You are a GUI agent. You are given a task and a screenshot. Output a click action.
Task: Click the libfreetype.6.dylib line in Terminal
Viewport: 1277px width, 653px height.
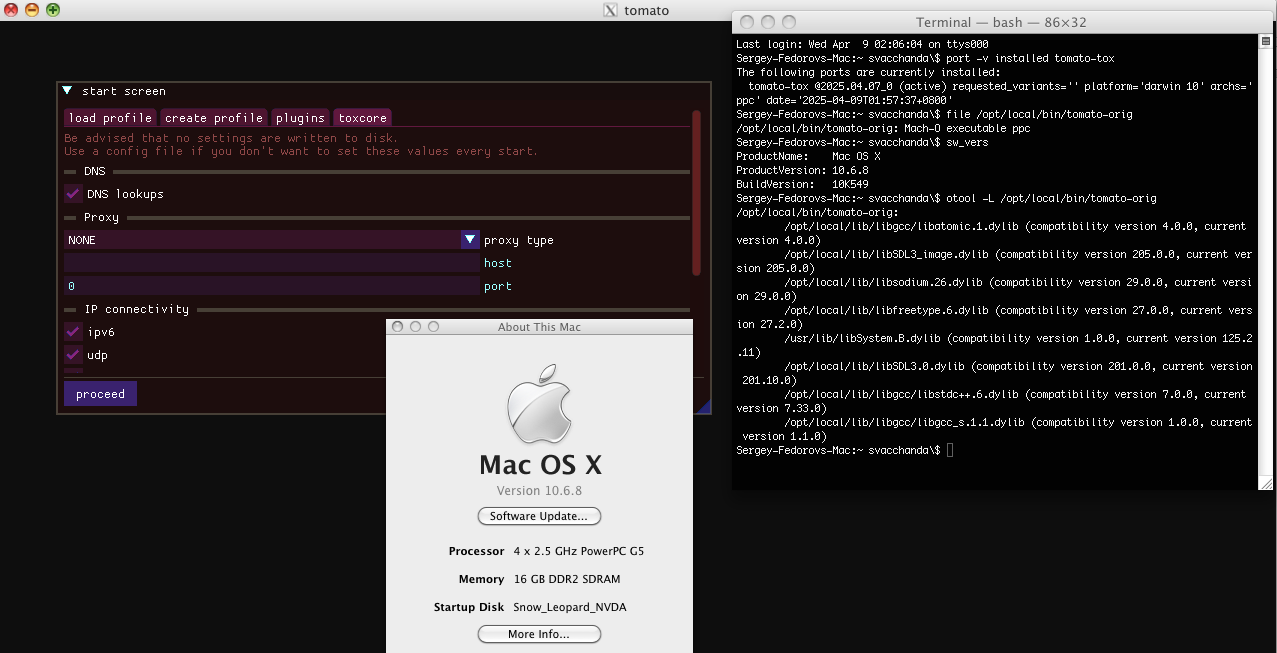(994, 317)
